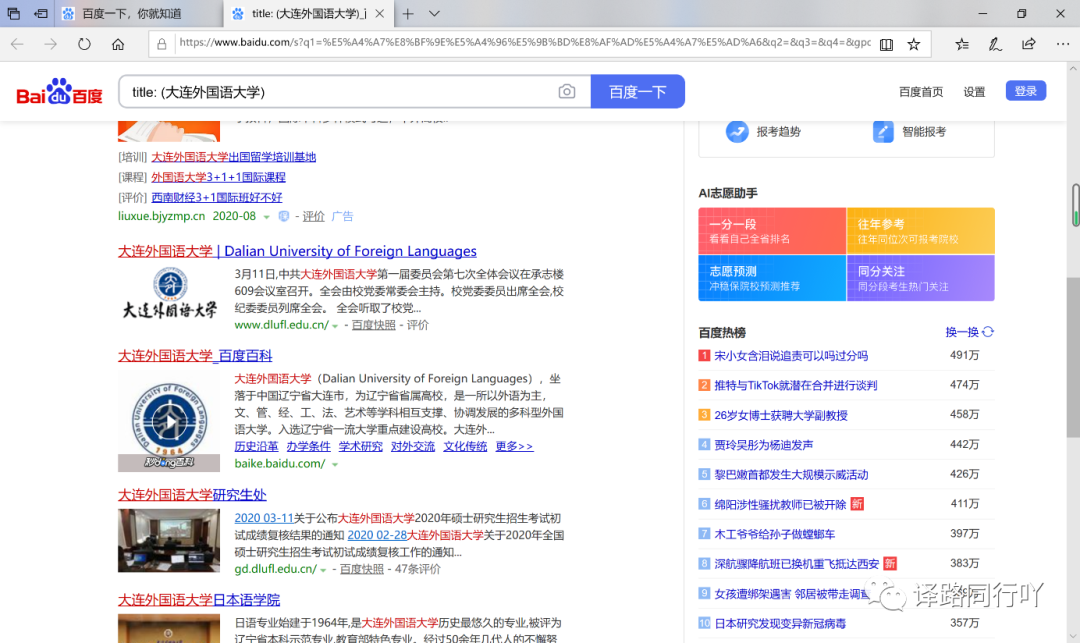Image resolution: width=1080 pixels, height=643 pixels.
Task: Open 外国语大学3+1+1国际课程 link
Action: pos(218,177)
